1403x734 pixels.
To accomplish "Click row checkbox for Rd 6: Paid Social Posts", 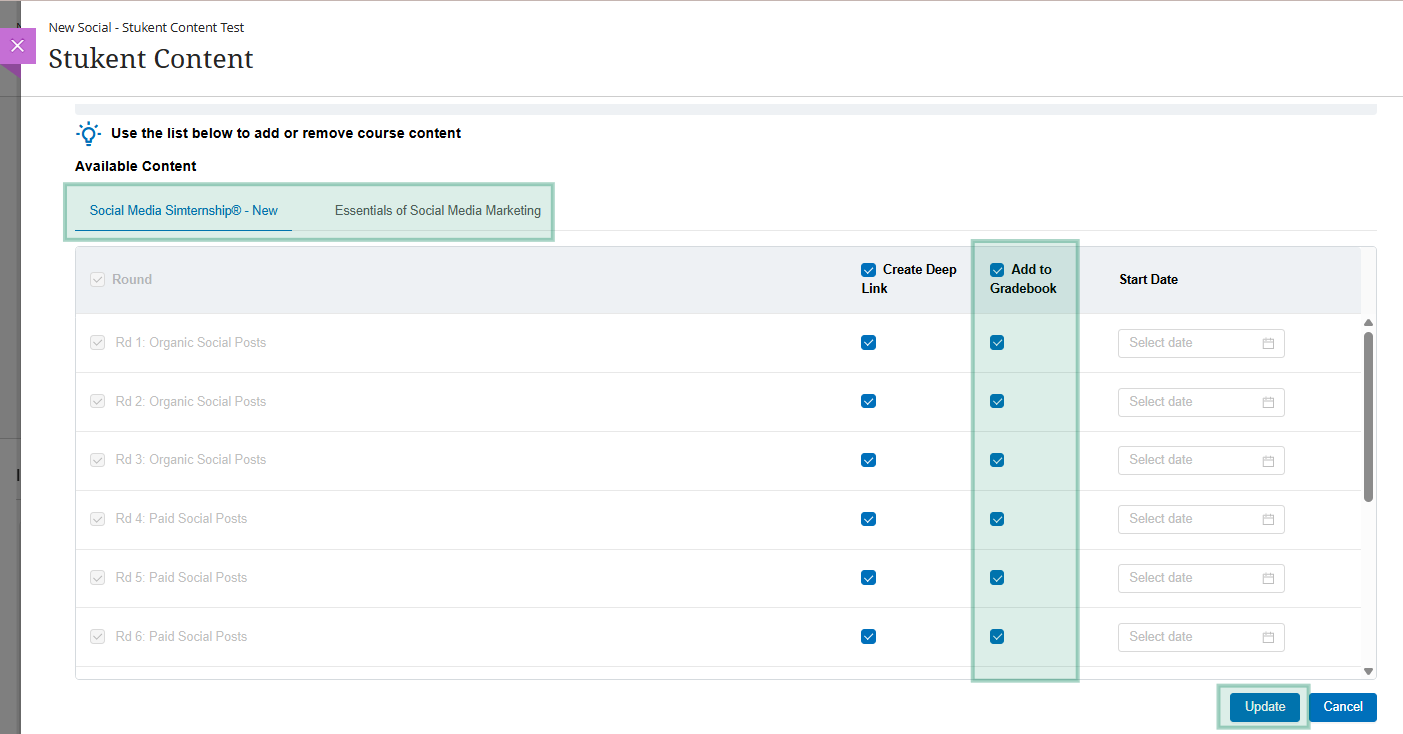I will coord(98,637).
